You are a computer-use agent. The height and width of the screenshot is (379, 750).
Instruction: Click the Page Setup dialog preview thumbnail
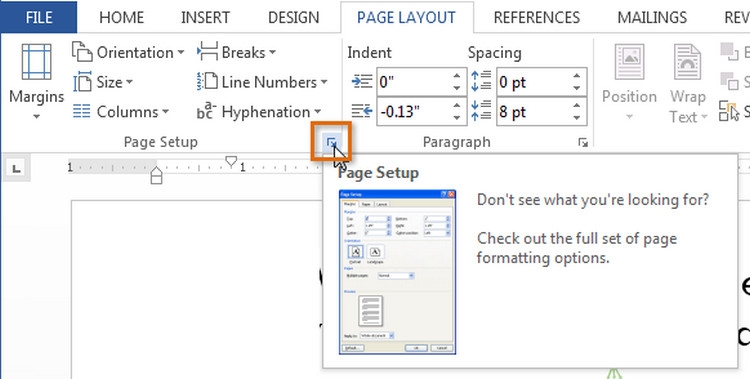(x=397, y=272)
